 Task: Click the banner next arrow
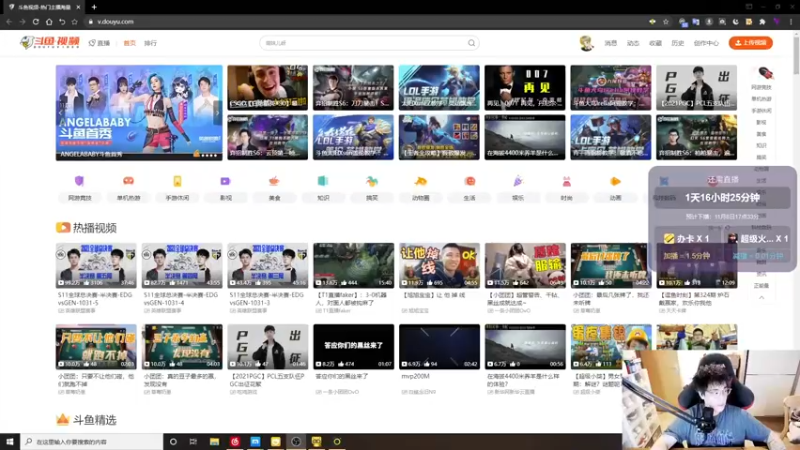point(217,112)
